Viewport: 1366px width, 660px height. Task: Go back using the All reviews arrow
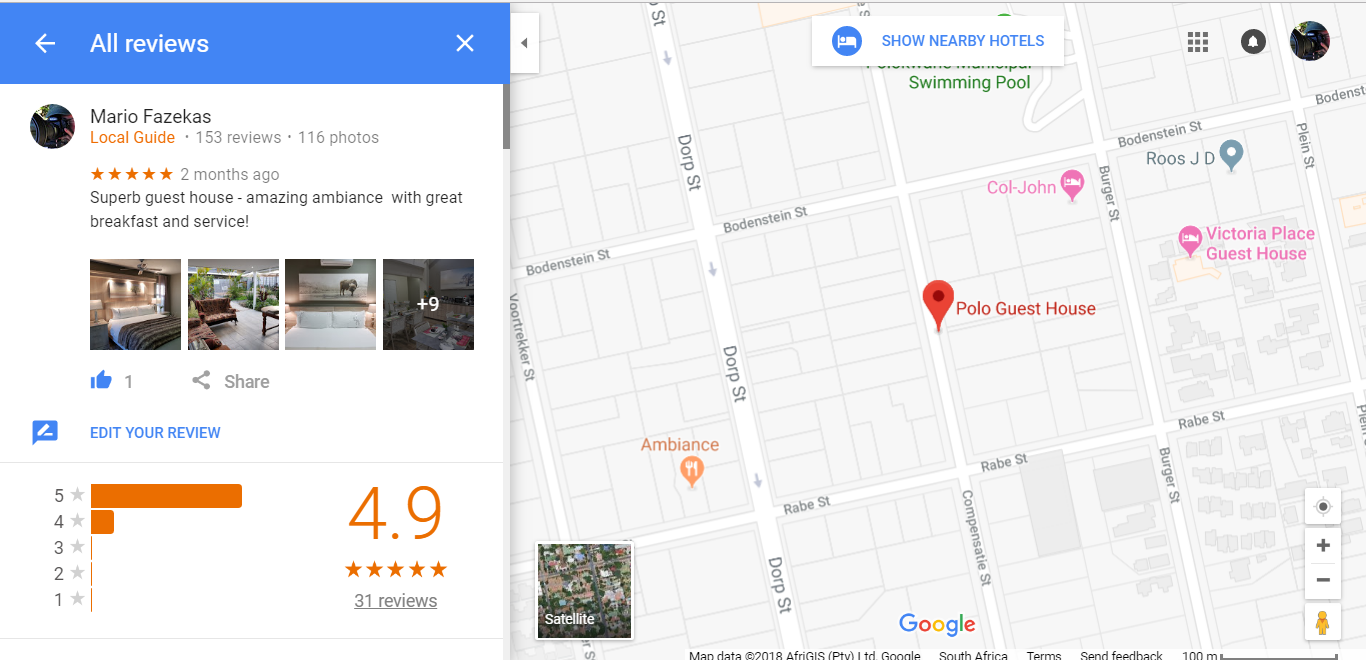45,43
